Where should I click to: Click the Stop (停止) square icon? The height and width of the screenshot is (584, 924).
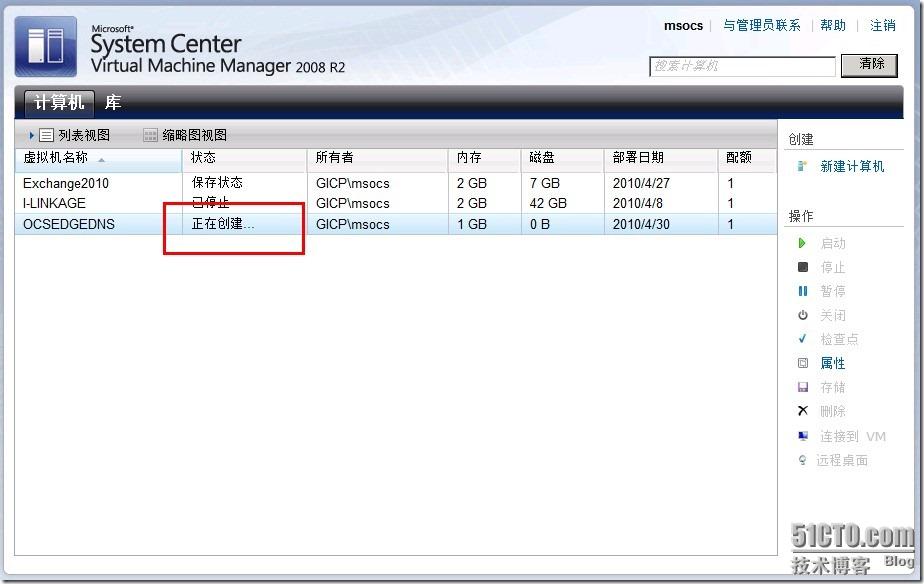click(x=803, y=267)
